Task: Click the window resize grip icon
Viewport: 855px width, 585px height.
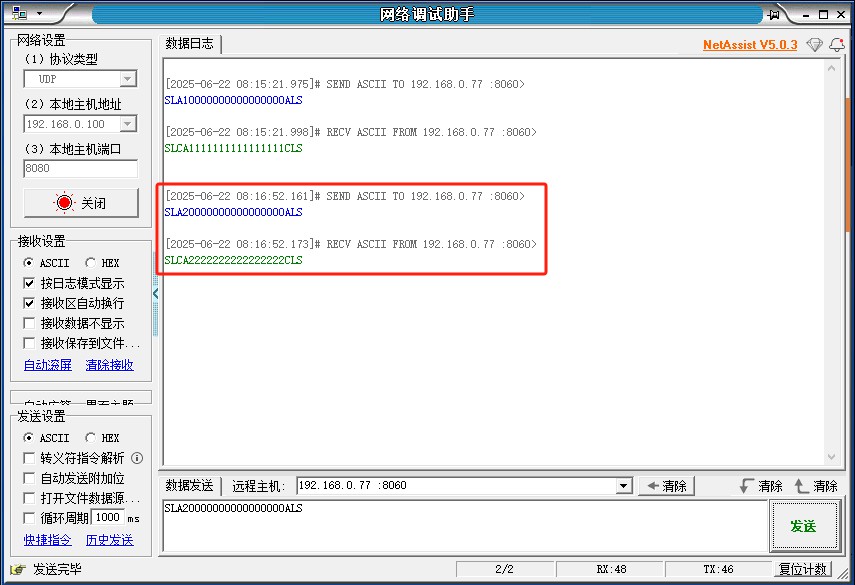Action: coord(845,574)
